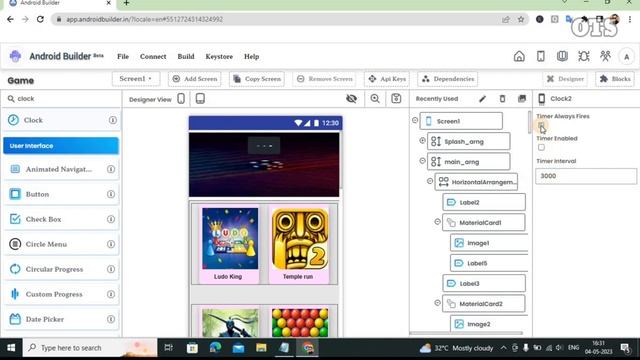Viewport: 640px width, 360px height.
Task: Open the community people icon in header
Action: point(605,56)
